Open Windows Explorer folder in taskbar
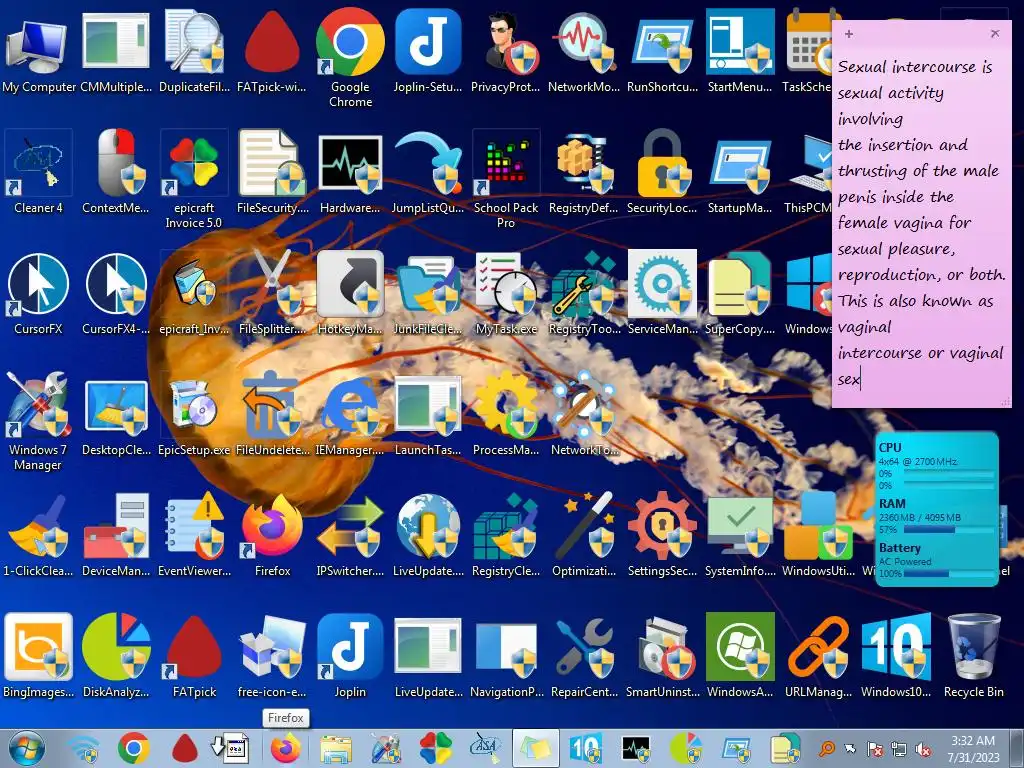1024x768 pixels. [336, 748]
